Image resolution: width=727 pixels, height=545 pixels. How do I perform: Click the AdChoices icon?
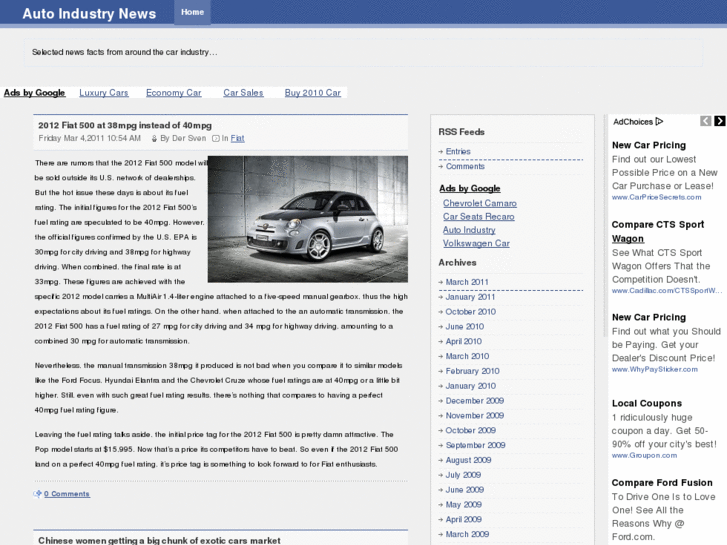659,122
